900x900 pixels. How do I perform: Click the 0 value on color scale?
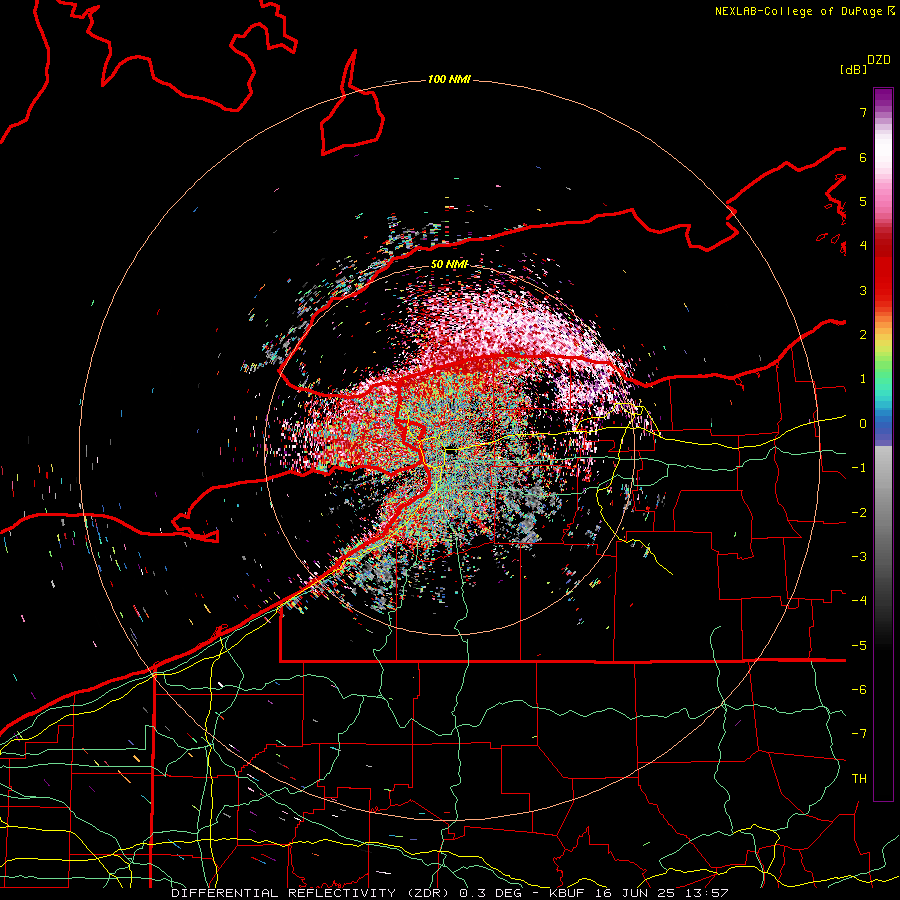pos(863,424)
